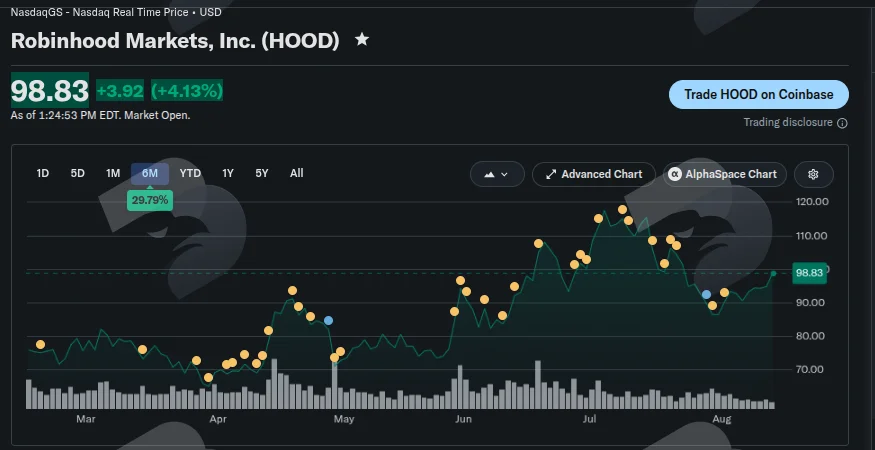Open chart settings gear icon

tap(813, 174)
